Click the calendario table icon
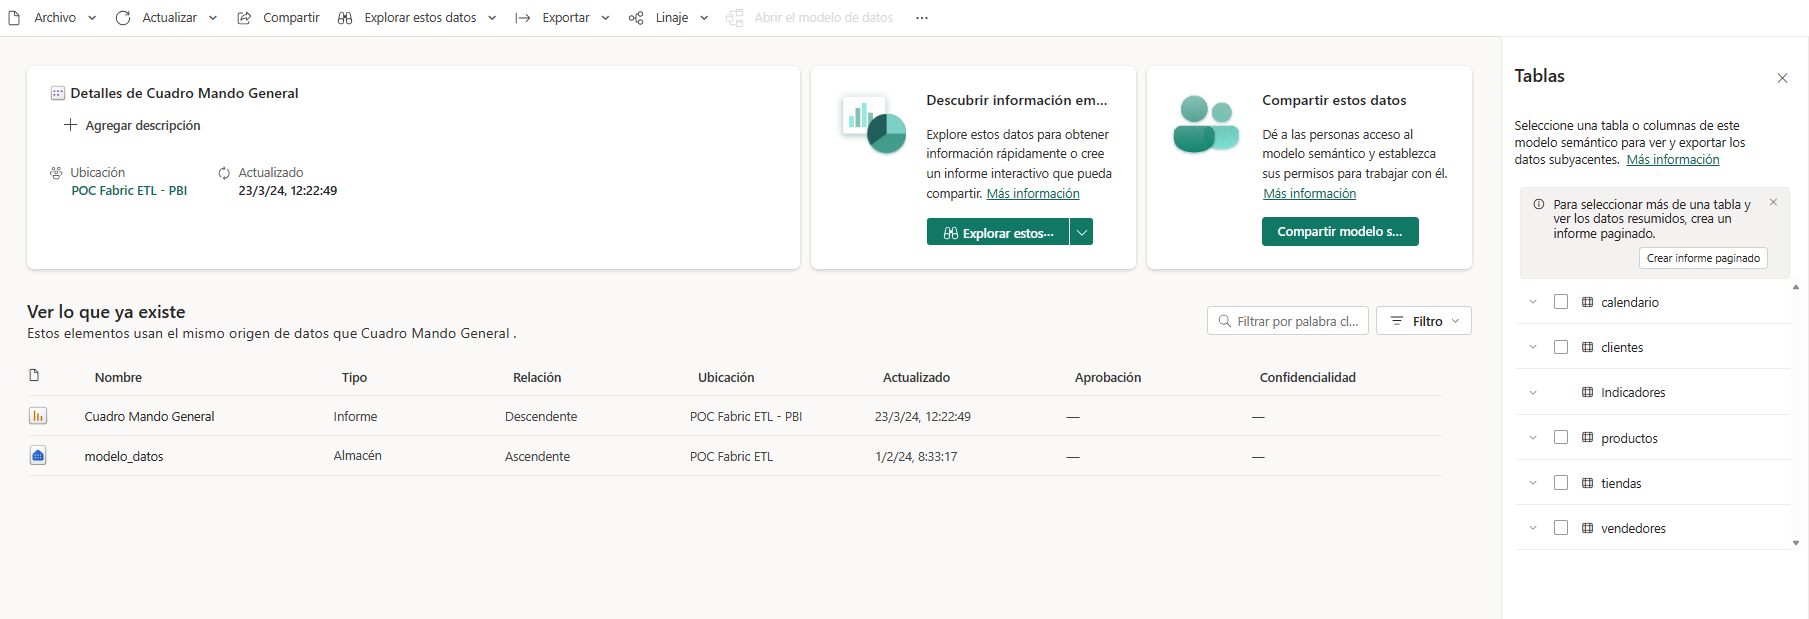This screenshot has height=619, width=1809. [1587, 302]
